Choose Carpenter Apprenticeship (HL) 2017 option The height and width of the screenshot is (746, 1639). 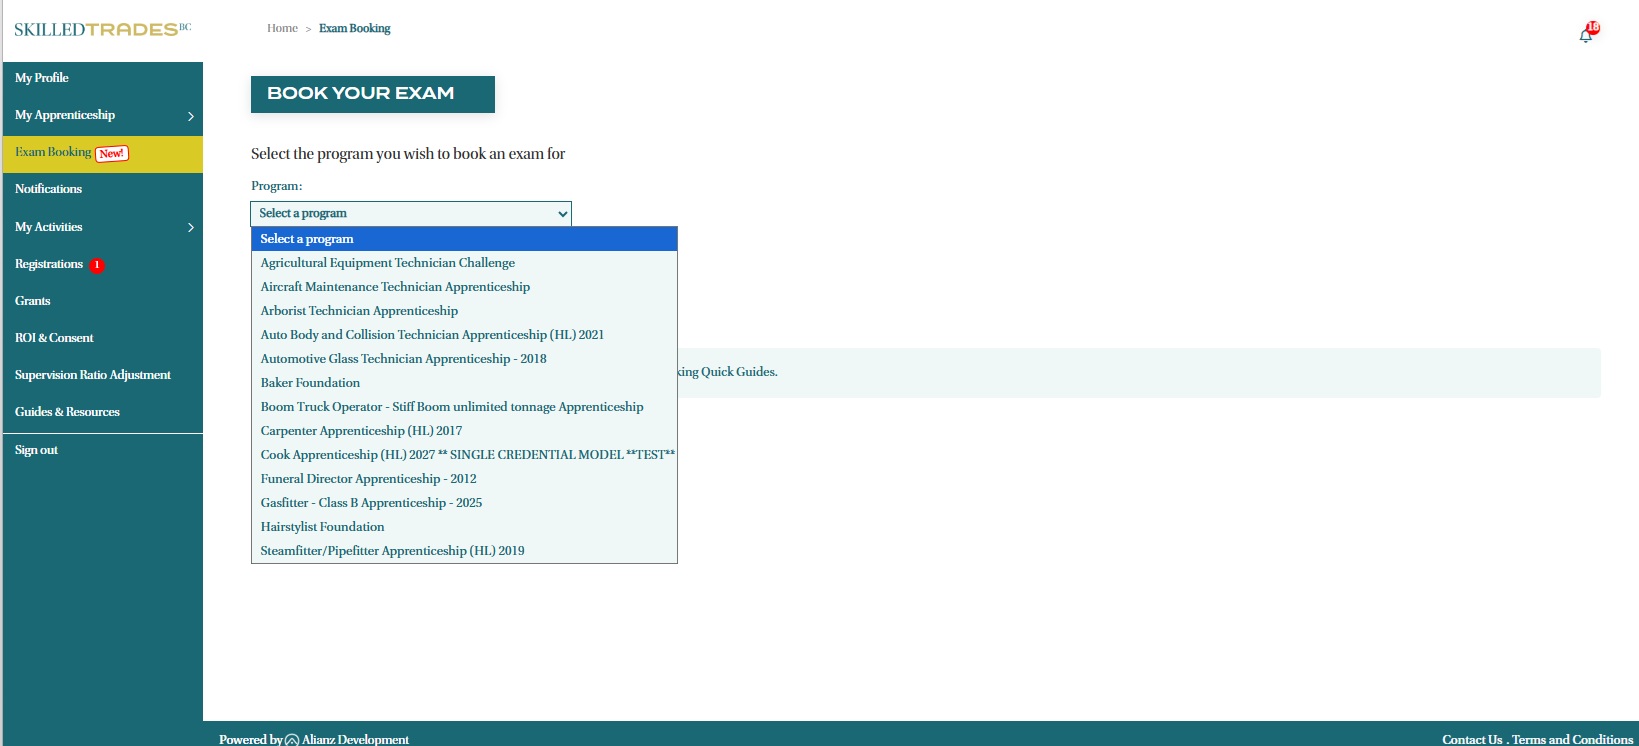[361, 431]
